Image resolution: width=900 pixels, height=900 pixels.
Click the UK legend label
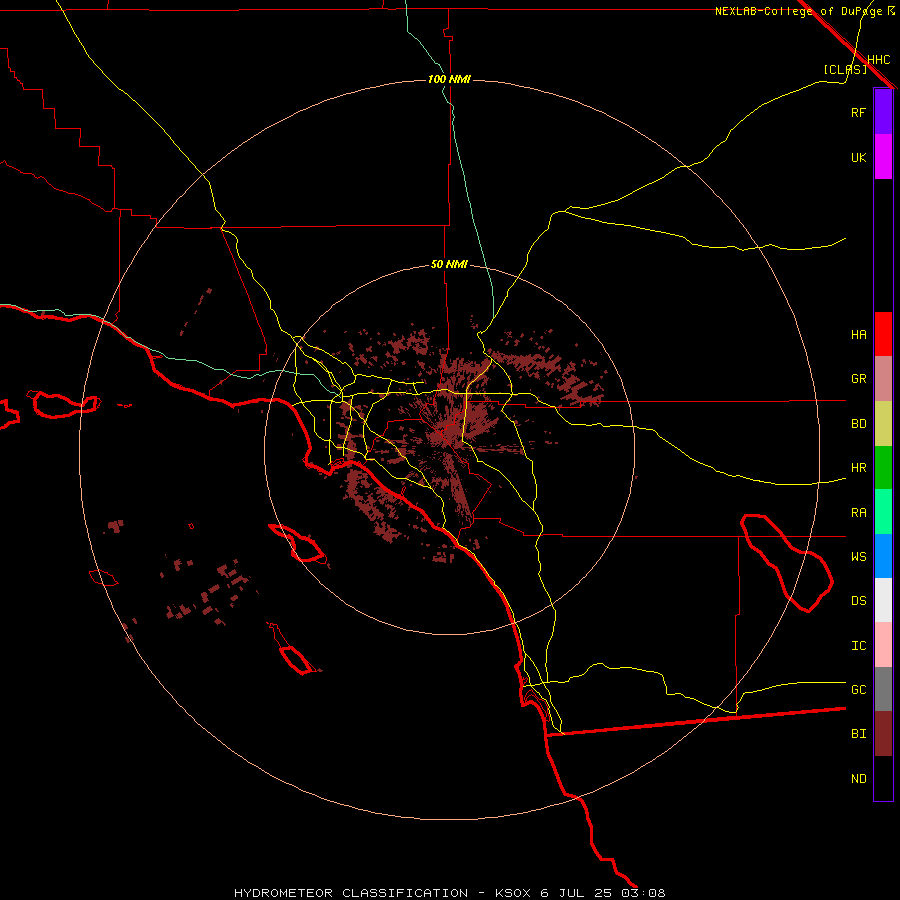(859, 157)
